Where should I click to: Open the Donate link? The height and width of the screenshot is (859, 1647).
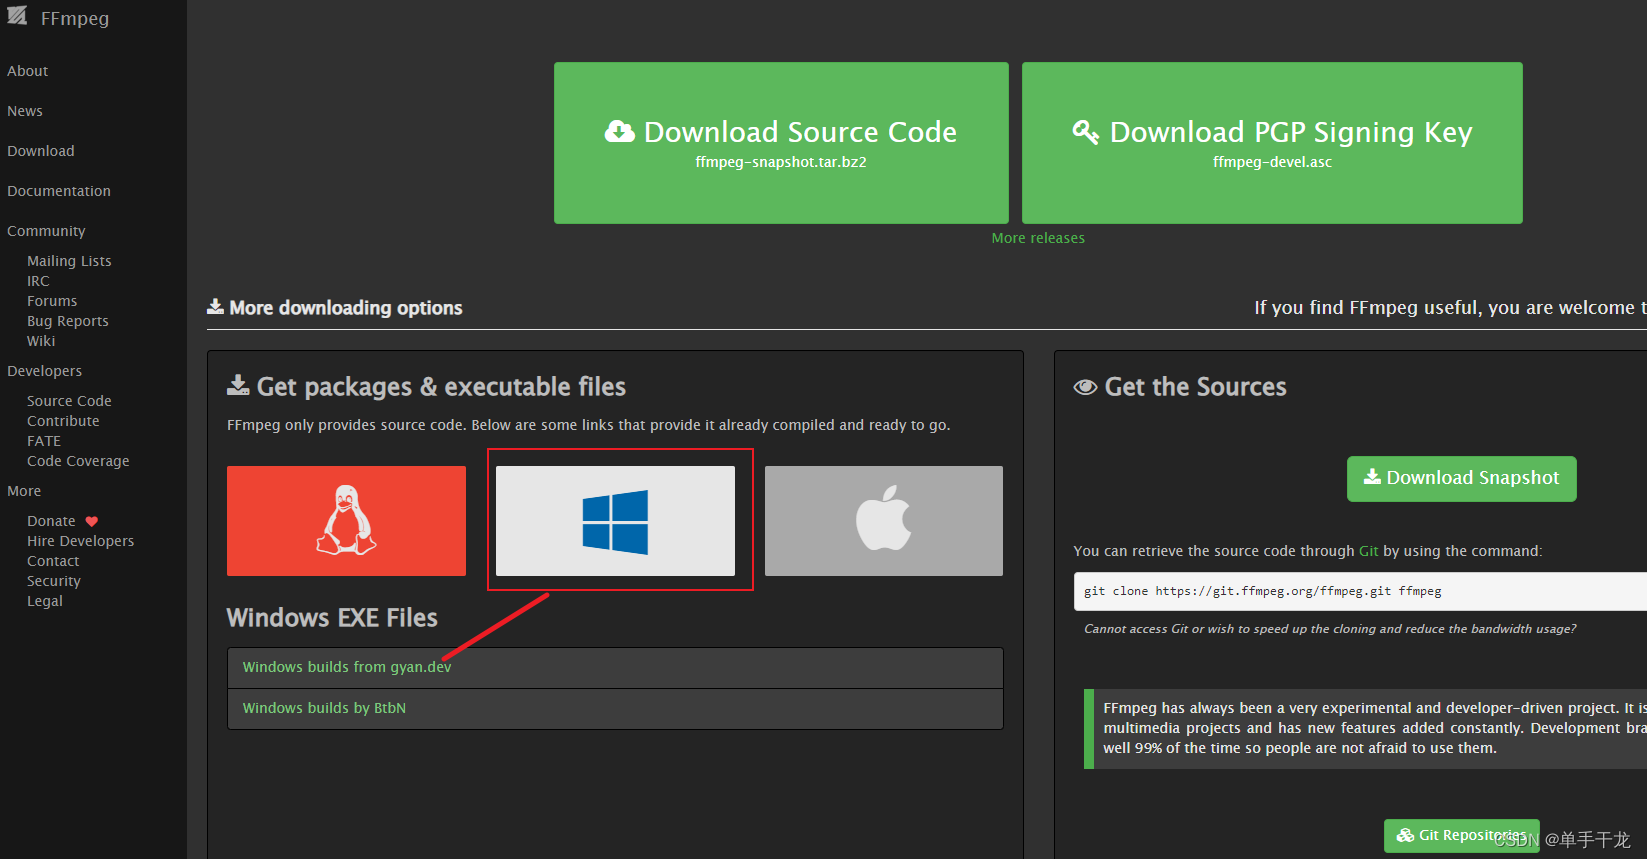51,521
